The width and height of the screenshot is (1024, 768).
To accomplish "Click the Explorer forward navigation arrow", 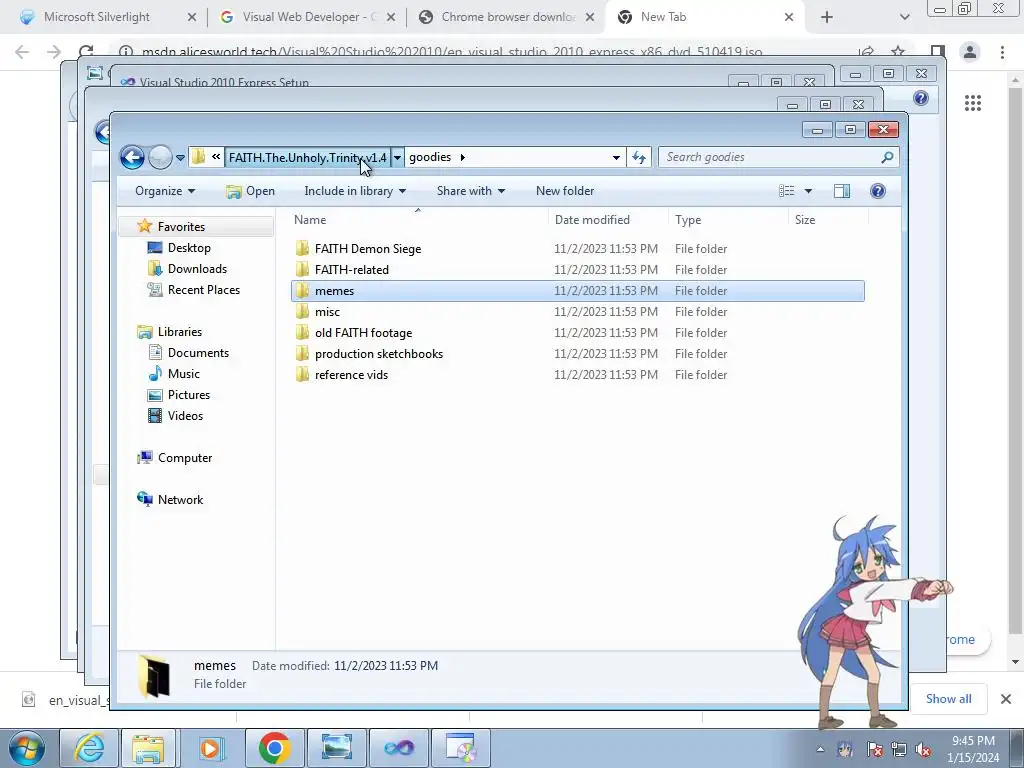I will click(160, 157).
